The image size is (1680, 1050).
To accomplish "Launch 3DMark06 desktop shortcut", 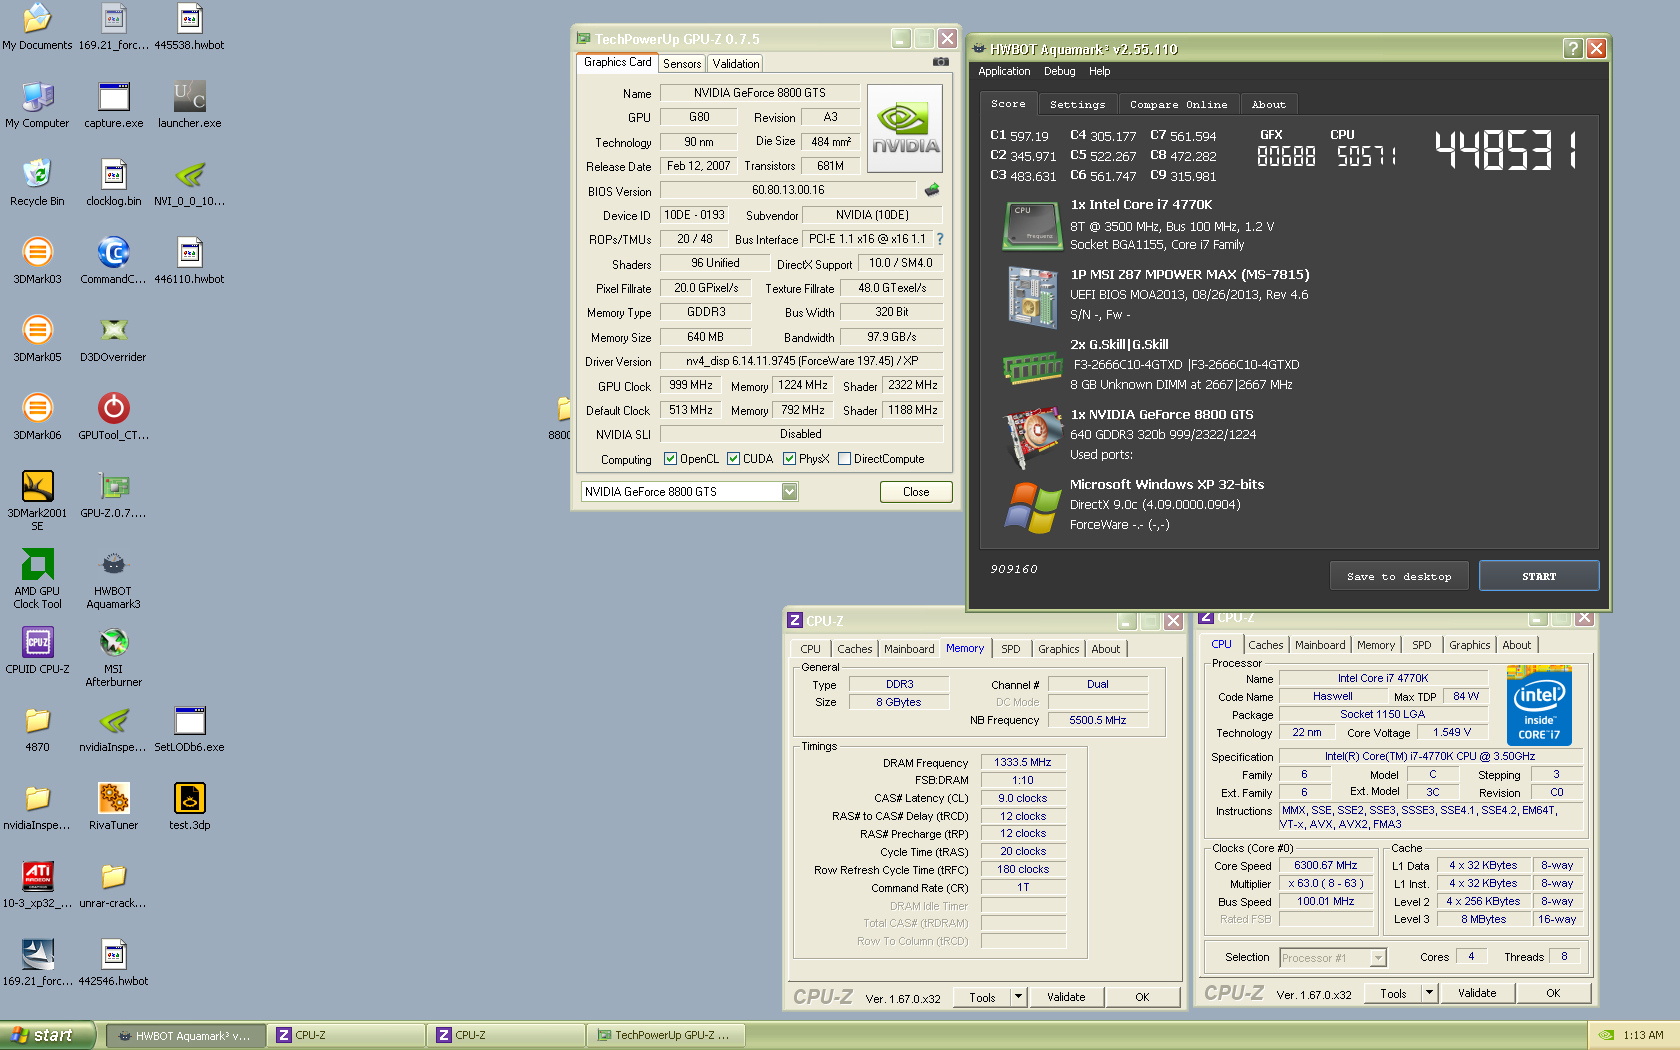I will coord(37,417).
